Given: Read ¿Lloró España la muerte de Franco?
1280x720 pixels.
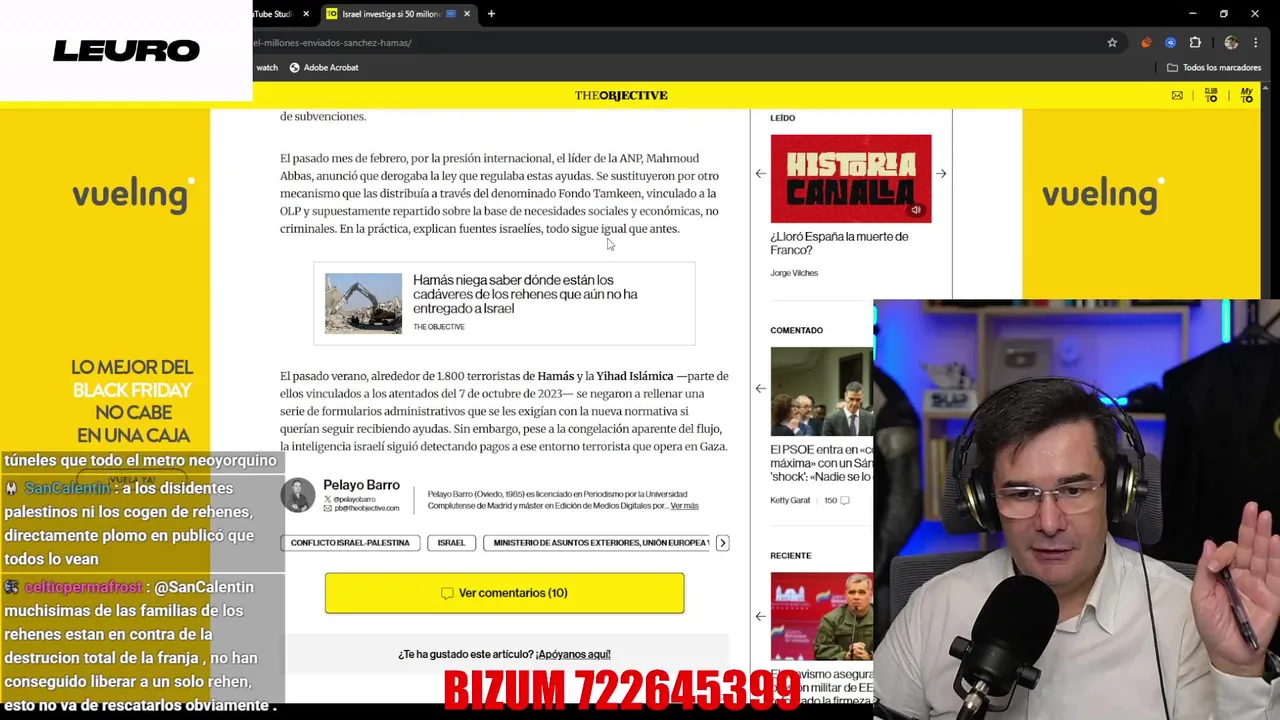Looking at the screenshot, I should [839, 243].
